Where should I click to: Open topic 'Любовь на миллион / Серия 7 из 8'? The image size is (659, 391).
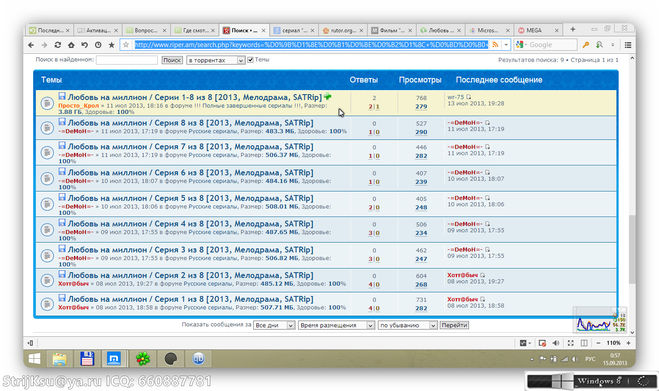coord(190,146)
